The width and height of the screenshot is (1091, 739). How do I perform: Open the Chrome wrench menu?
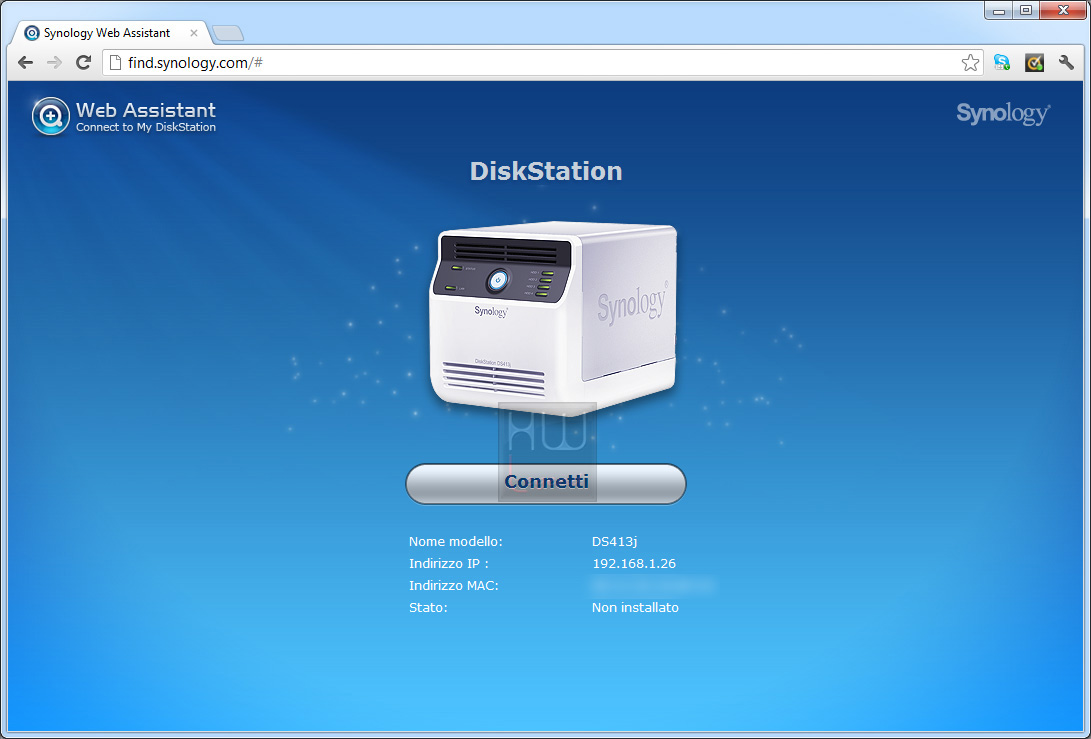pyautogui.click(x=1066, y=63)
